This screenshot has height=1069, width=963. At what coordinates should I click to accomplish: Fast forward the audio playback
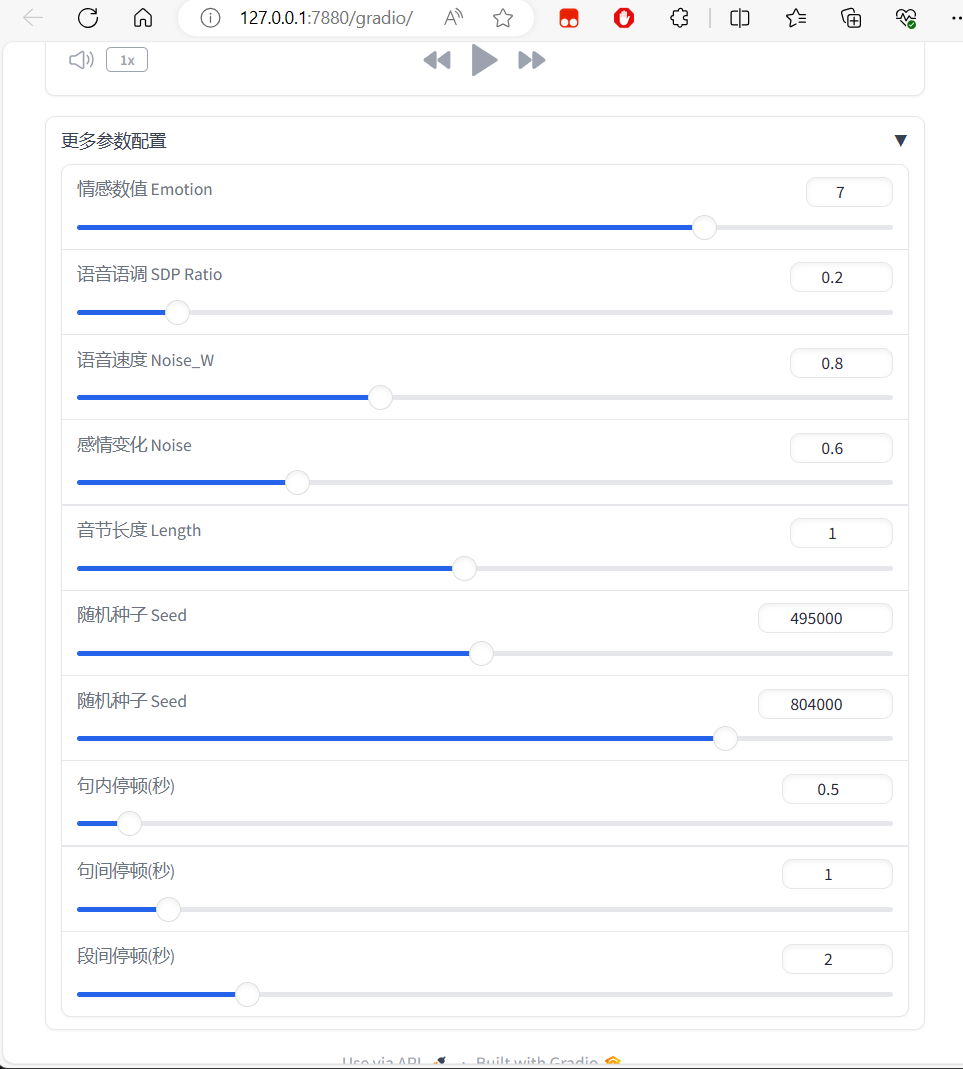click(532, 60)
